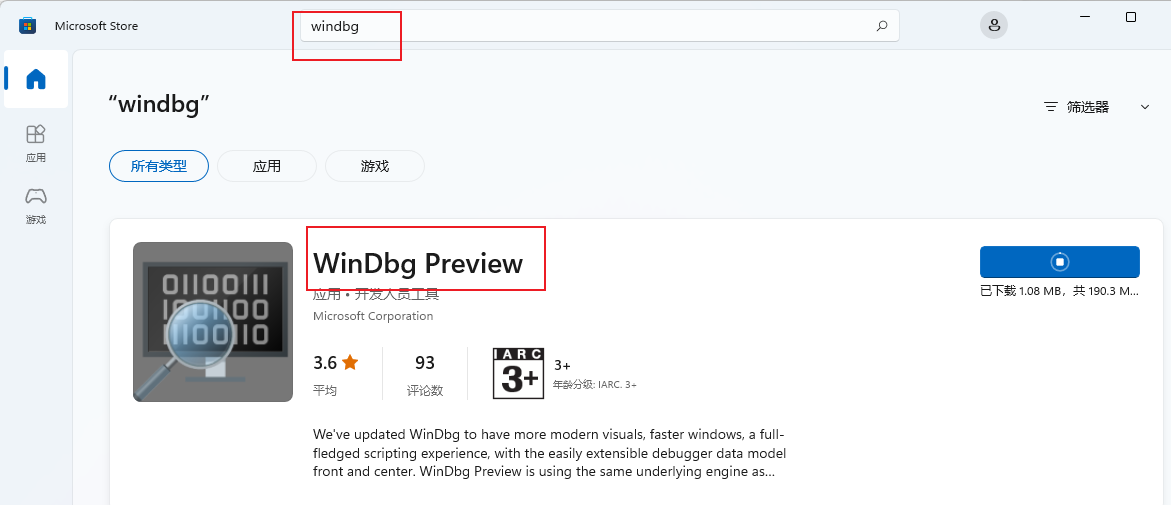Image resolution: width=1171 pixels, height=505 pixels.
Task: Click the search magnifier icon
Action: coord(881,27)
